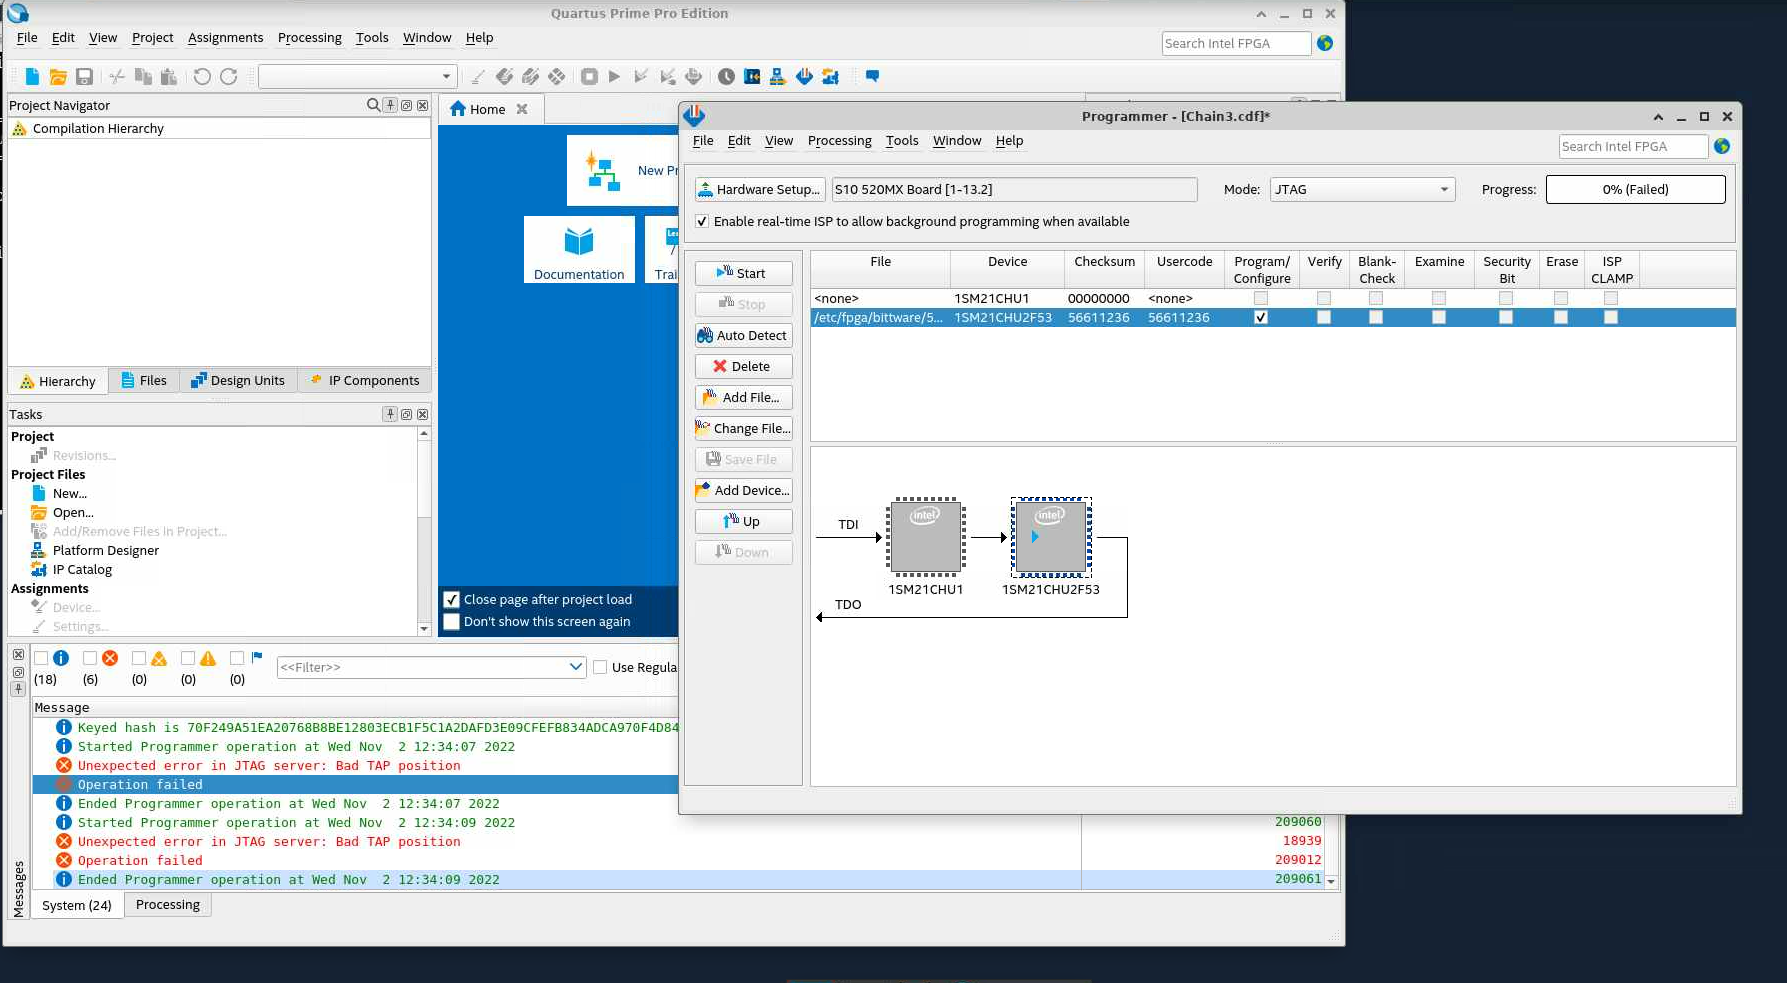Click the blue feedback speech bubble icon
1787x983 pixels.
pos(872,76)
